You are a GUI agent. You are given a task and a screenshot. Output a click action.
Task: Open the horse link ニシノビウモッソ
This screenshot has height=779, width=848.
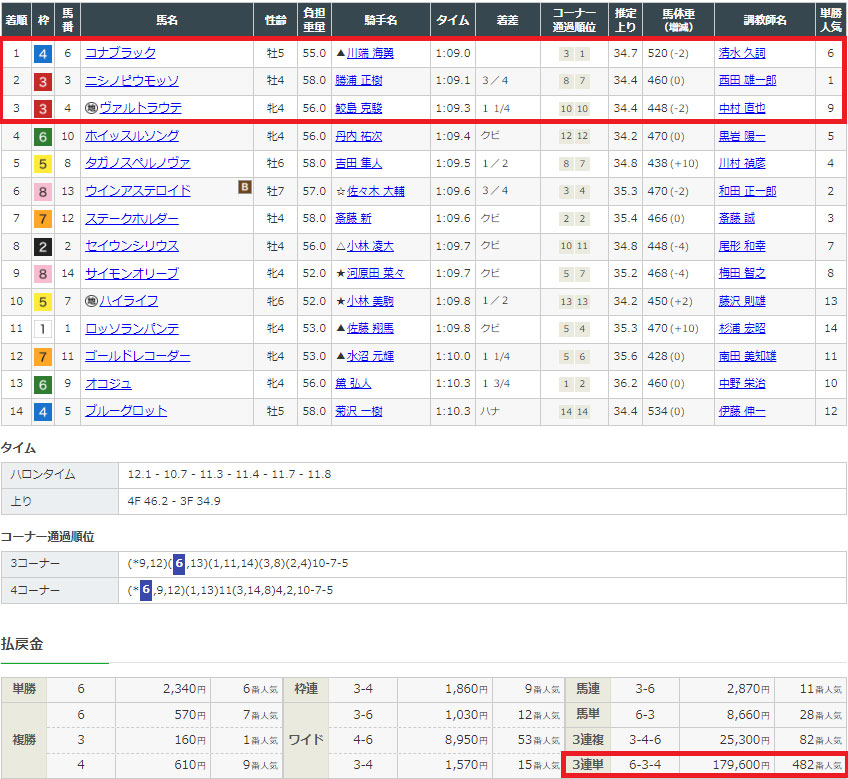(132, 81)
